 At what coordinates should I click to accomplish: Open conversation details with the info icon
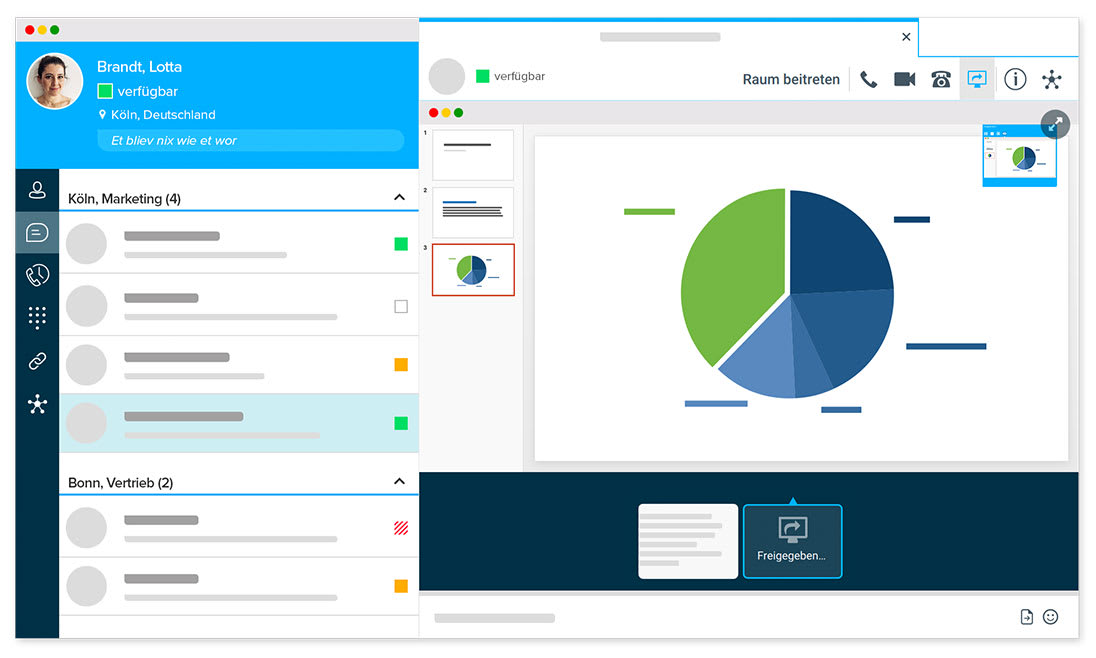(1015, 79)
